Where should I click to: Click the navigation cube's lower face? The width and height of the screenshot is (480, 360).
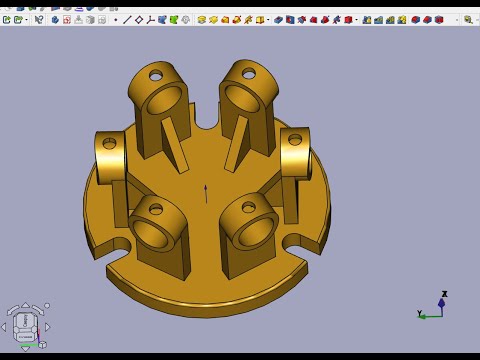coord(25,337)
